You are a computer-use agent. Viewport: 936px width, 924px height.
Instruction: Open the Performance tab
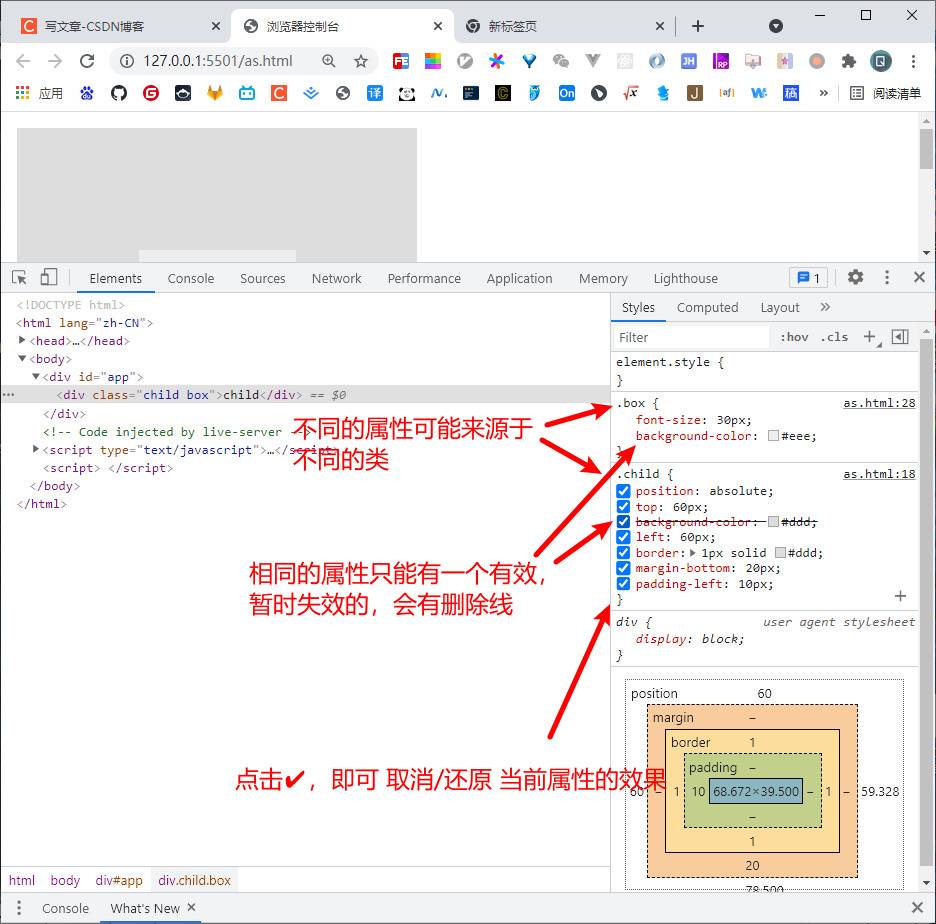[x=424, y=278]
